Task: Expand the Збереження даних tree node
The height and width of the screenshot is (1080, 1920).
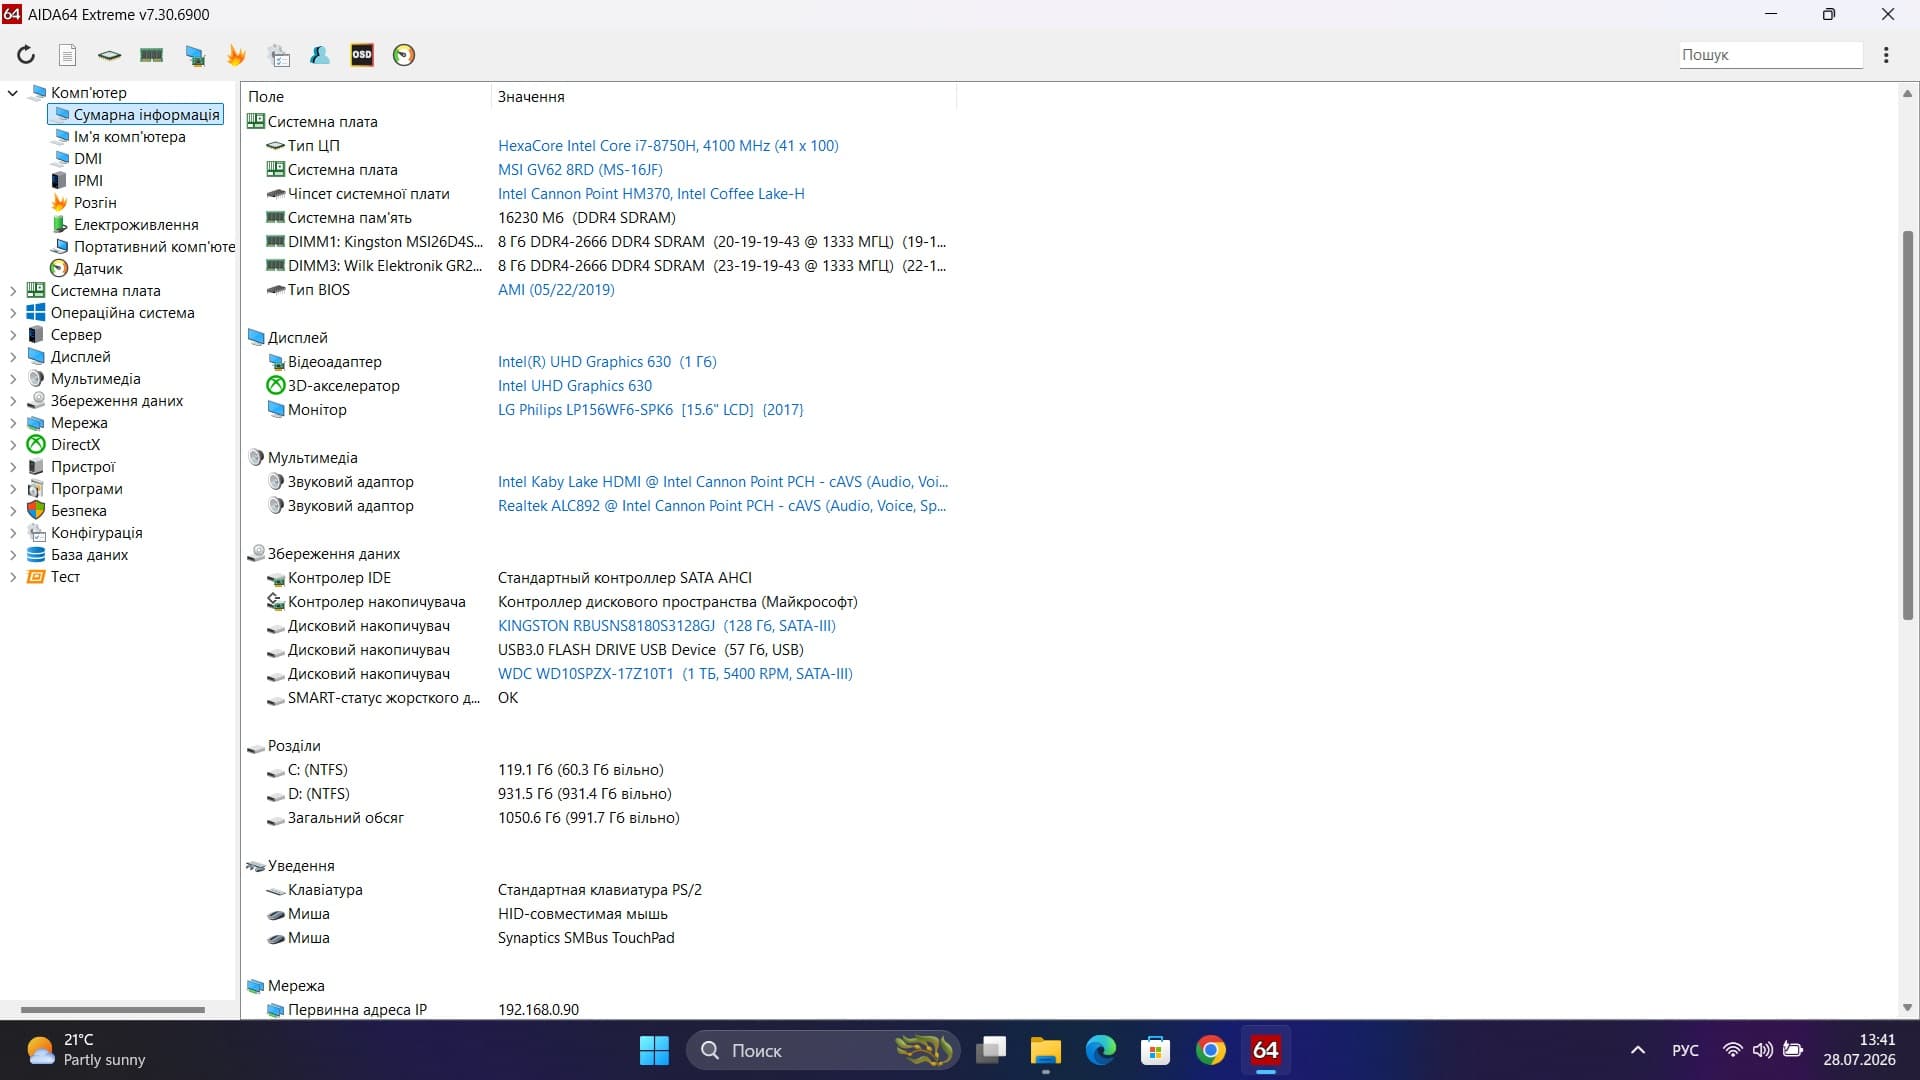Action: (13, 401)
